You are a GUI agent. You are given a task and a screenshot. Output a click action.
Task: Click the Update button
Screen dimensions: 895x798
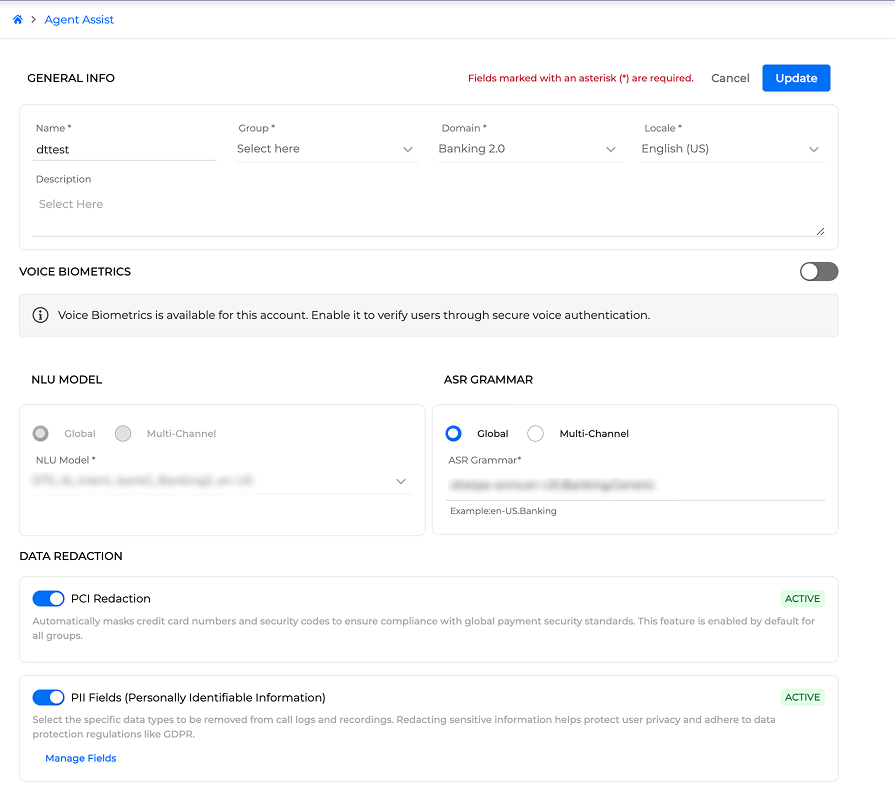tap(796, 78)
